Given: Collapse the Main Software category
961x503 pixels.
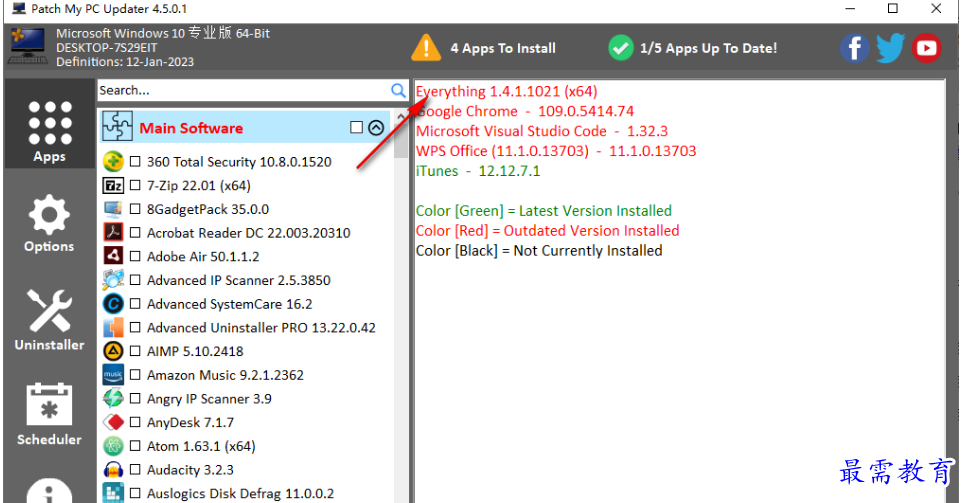Looking at the screenshot, I should (x=376, y=127).
